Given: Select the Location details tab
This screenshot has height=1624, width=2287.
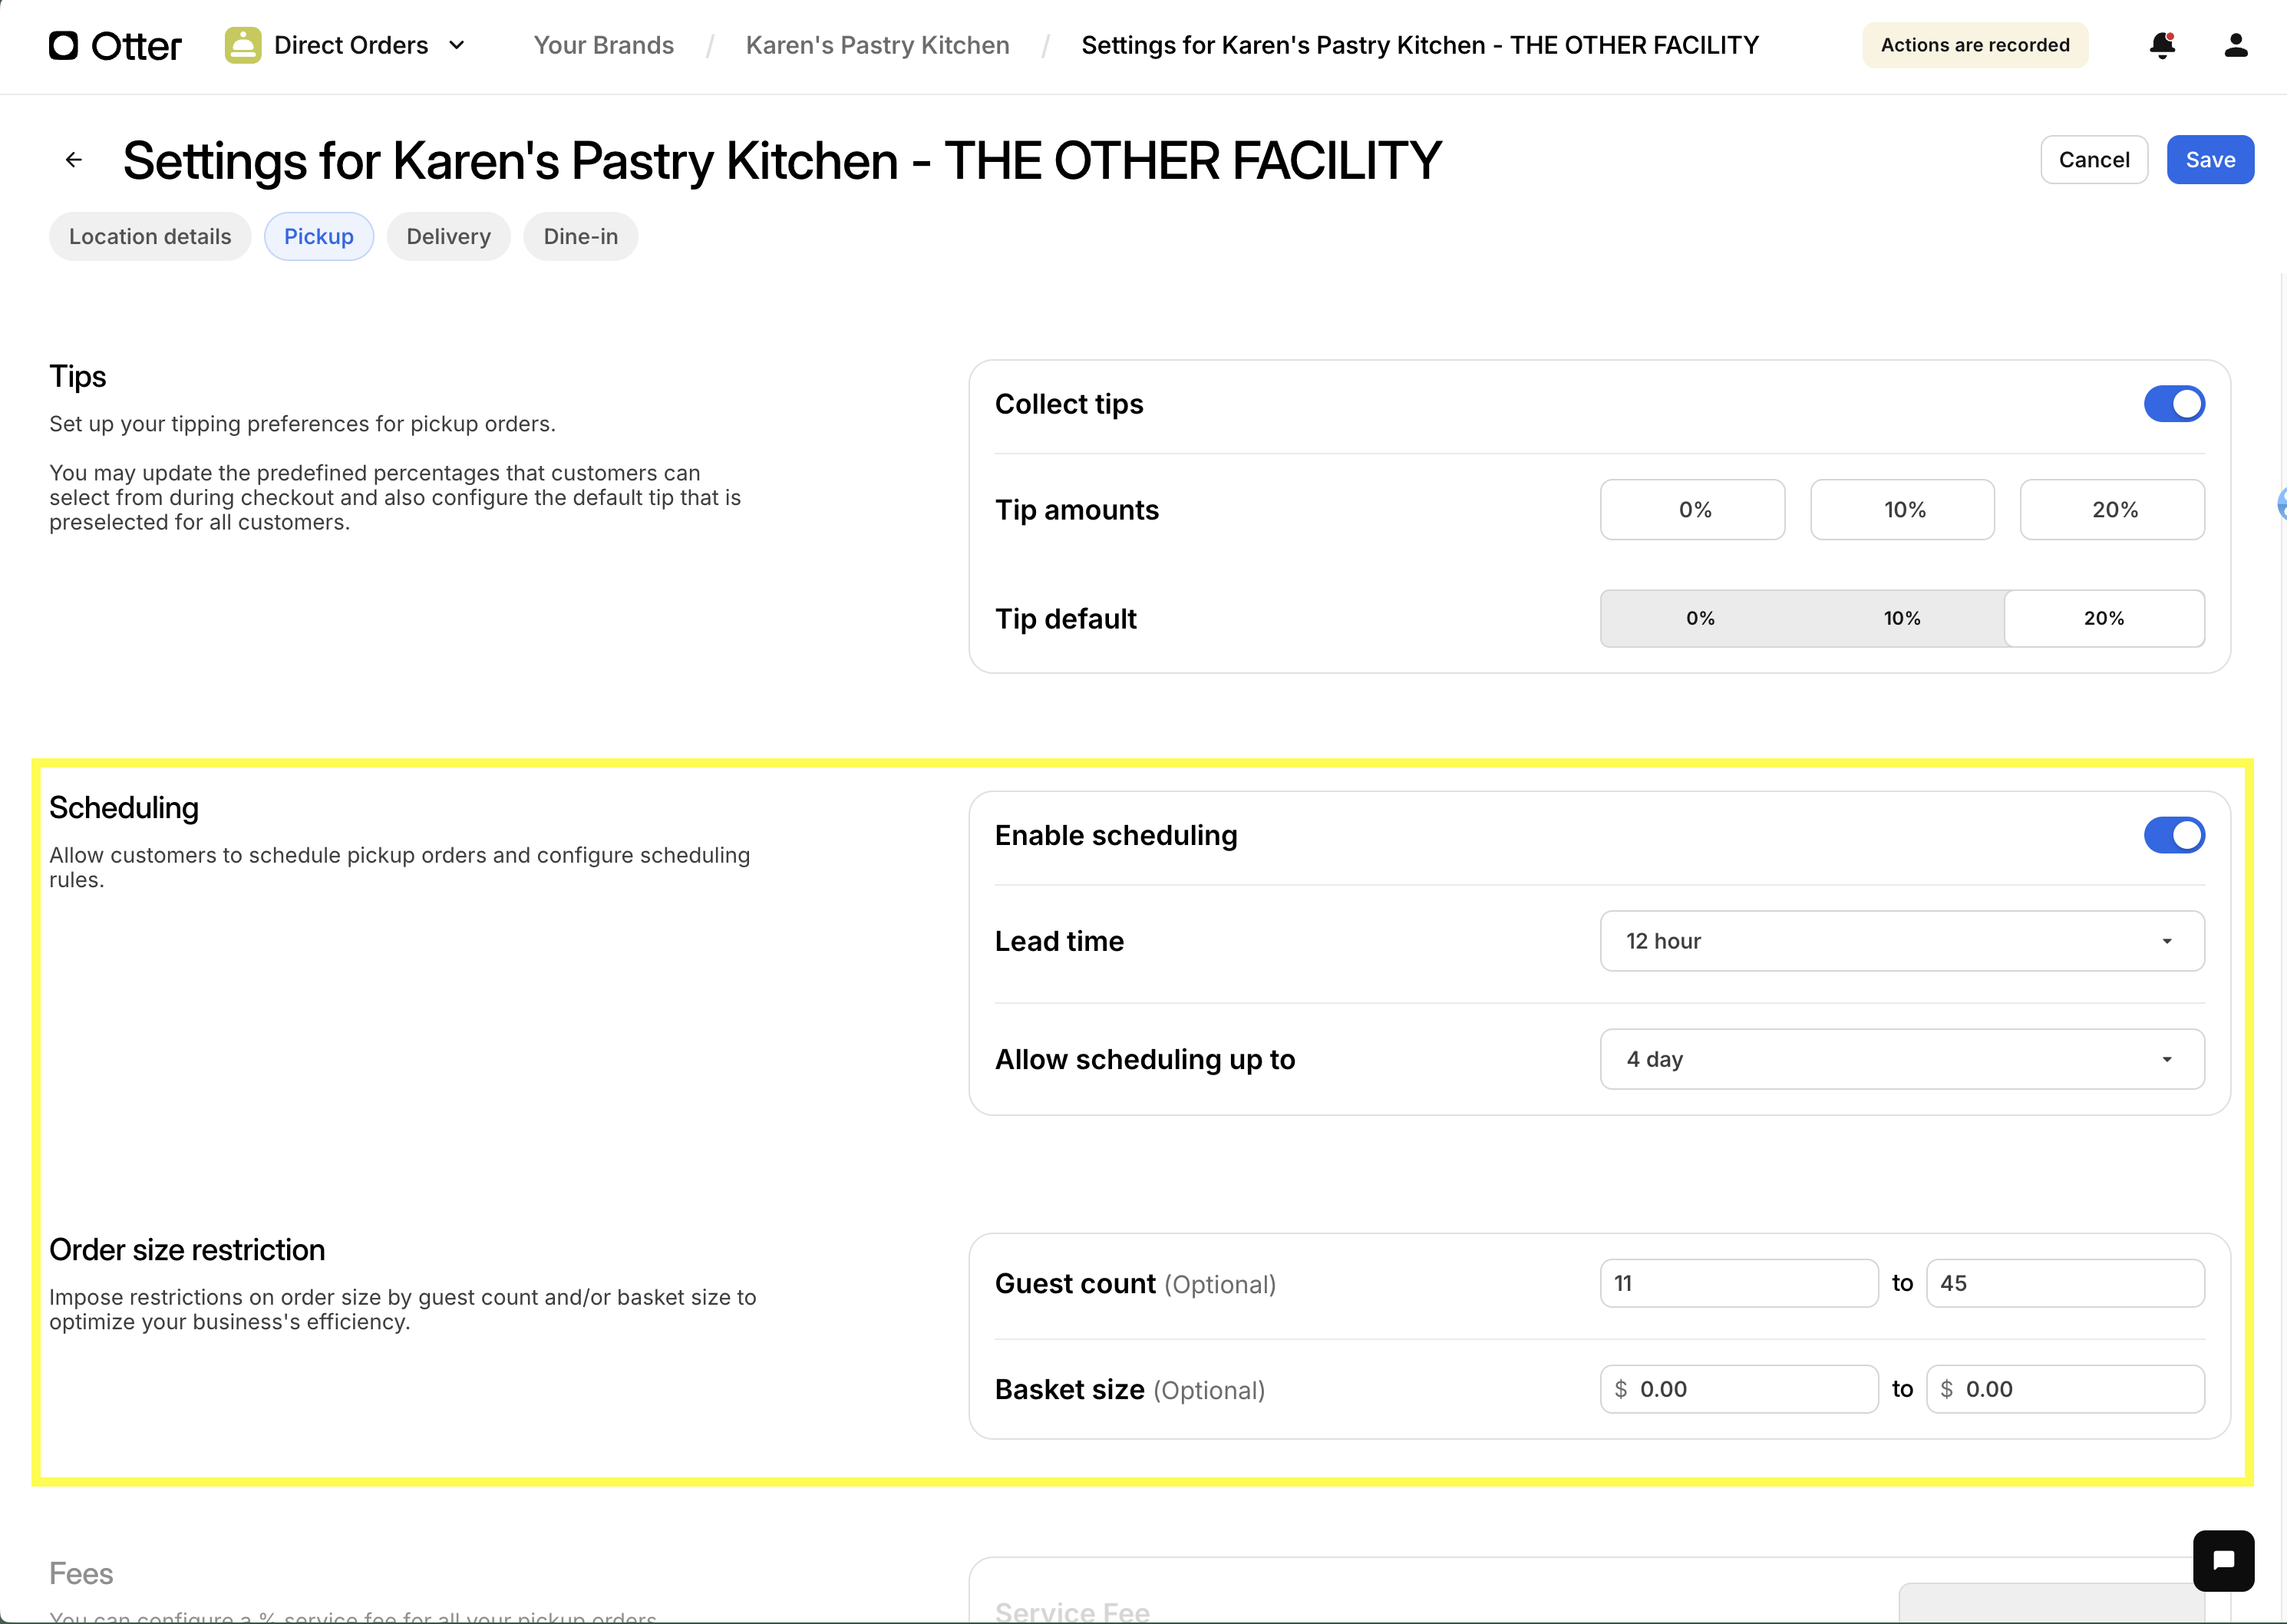Looking at the screenshot, I should click(149, 236).
